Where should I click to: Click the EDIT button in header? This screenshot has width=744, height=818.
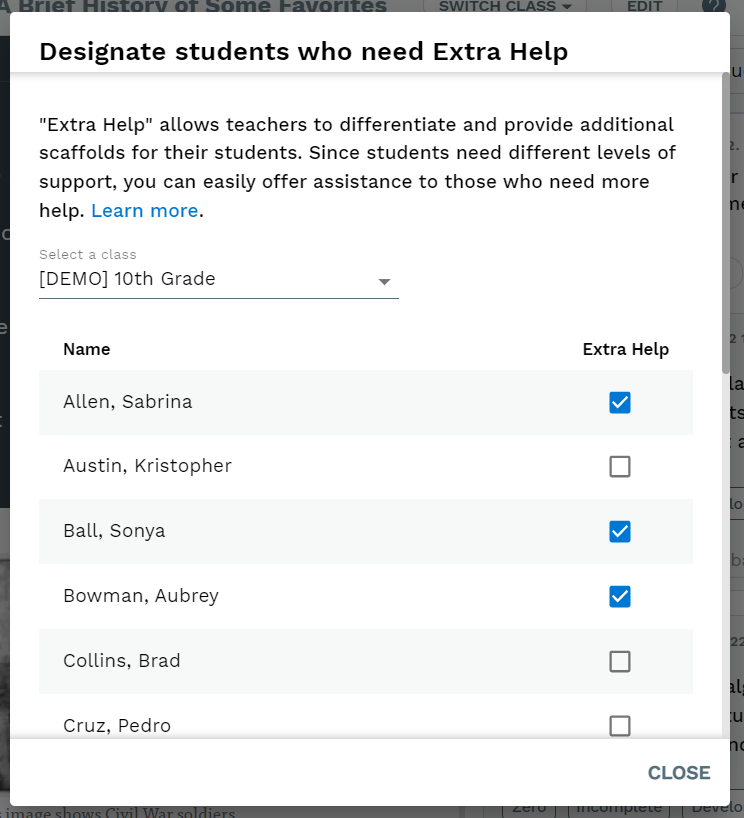click(644, 6)
